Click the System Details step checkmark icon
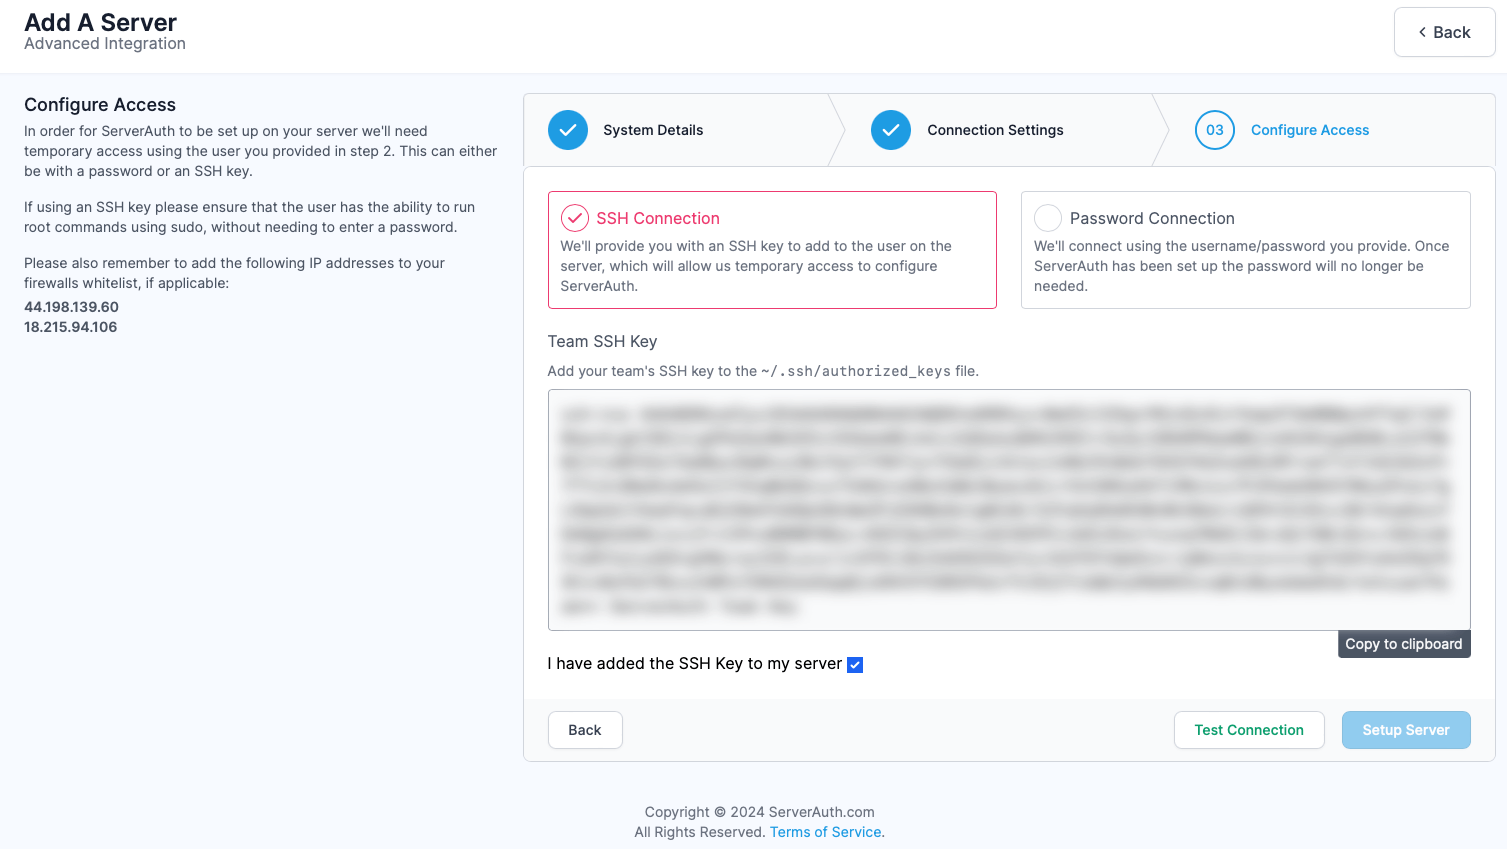This screenshot has height=849, width=1507. tap(568, 130)
